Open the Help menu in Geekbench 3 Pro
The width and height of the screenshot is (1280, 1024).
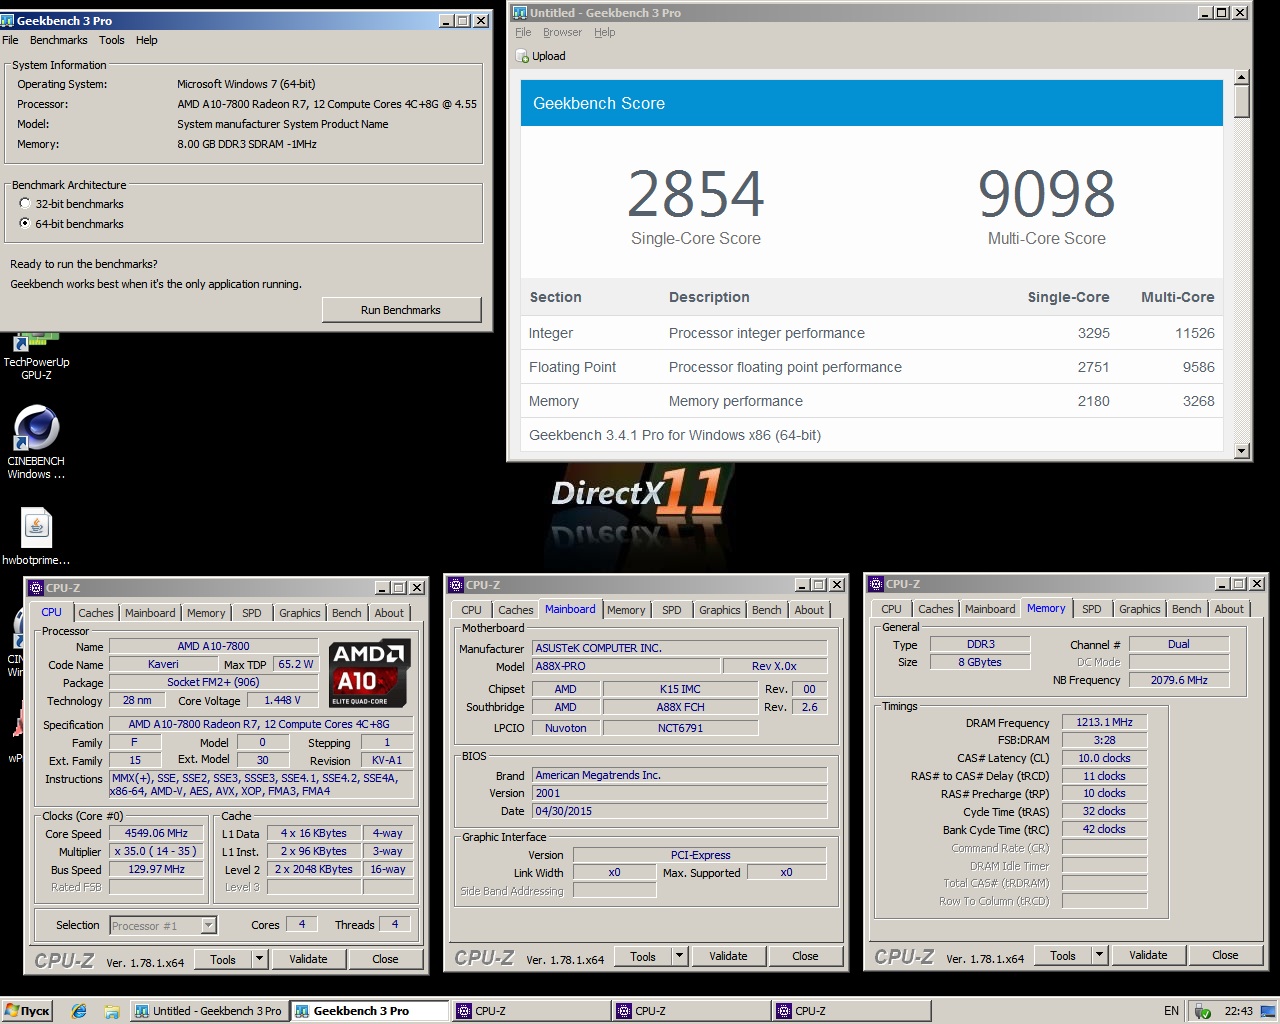147,40
